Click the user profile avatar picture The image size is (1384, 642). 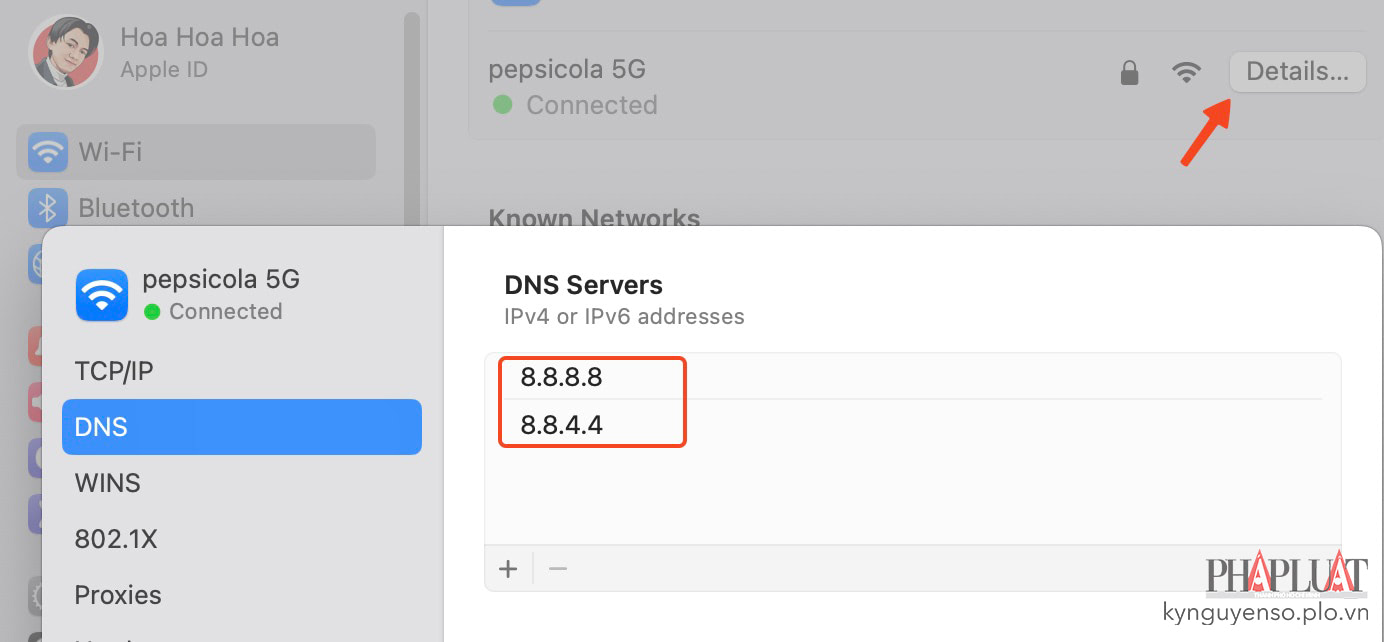pos(65,52)
